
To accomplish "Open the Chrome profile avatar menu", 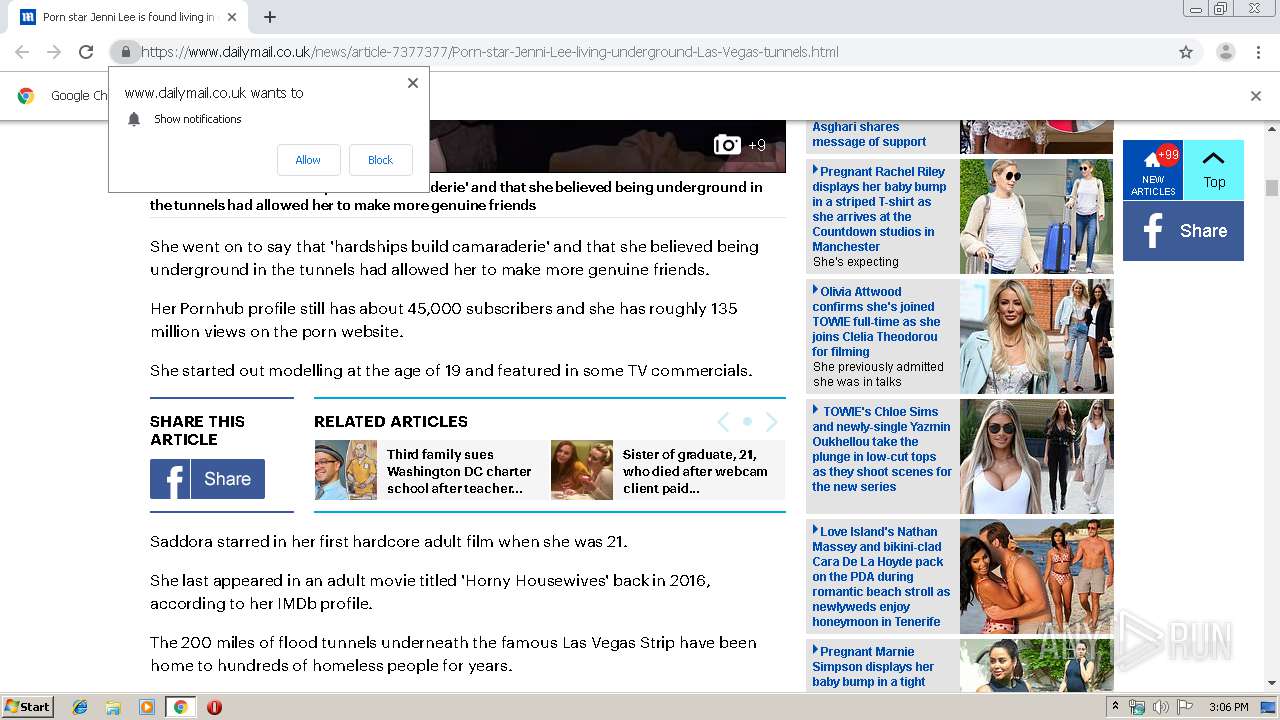I will 1225,52.
